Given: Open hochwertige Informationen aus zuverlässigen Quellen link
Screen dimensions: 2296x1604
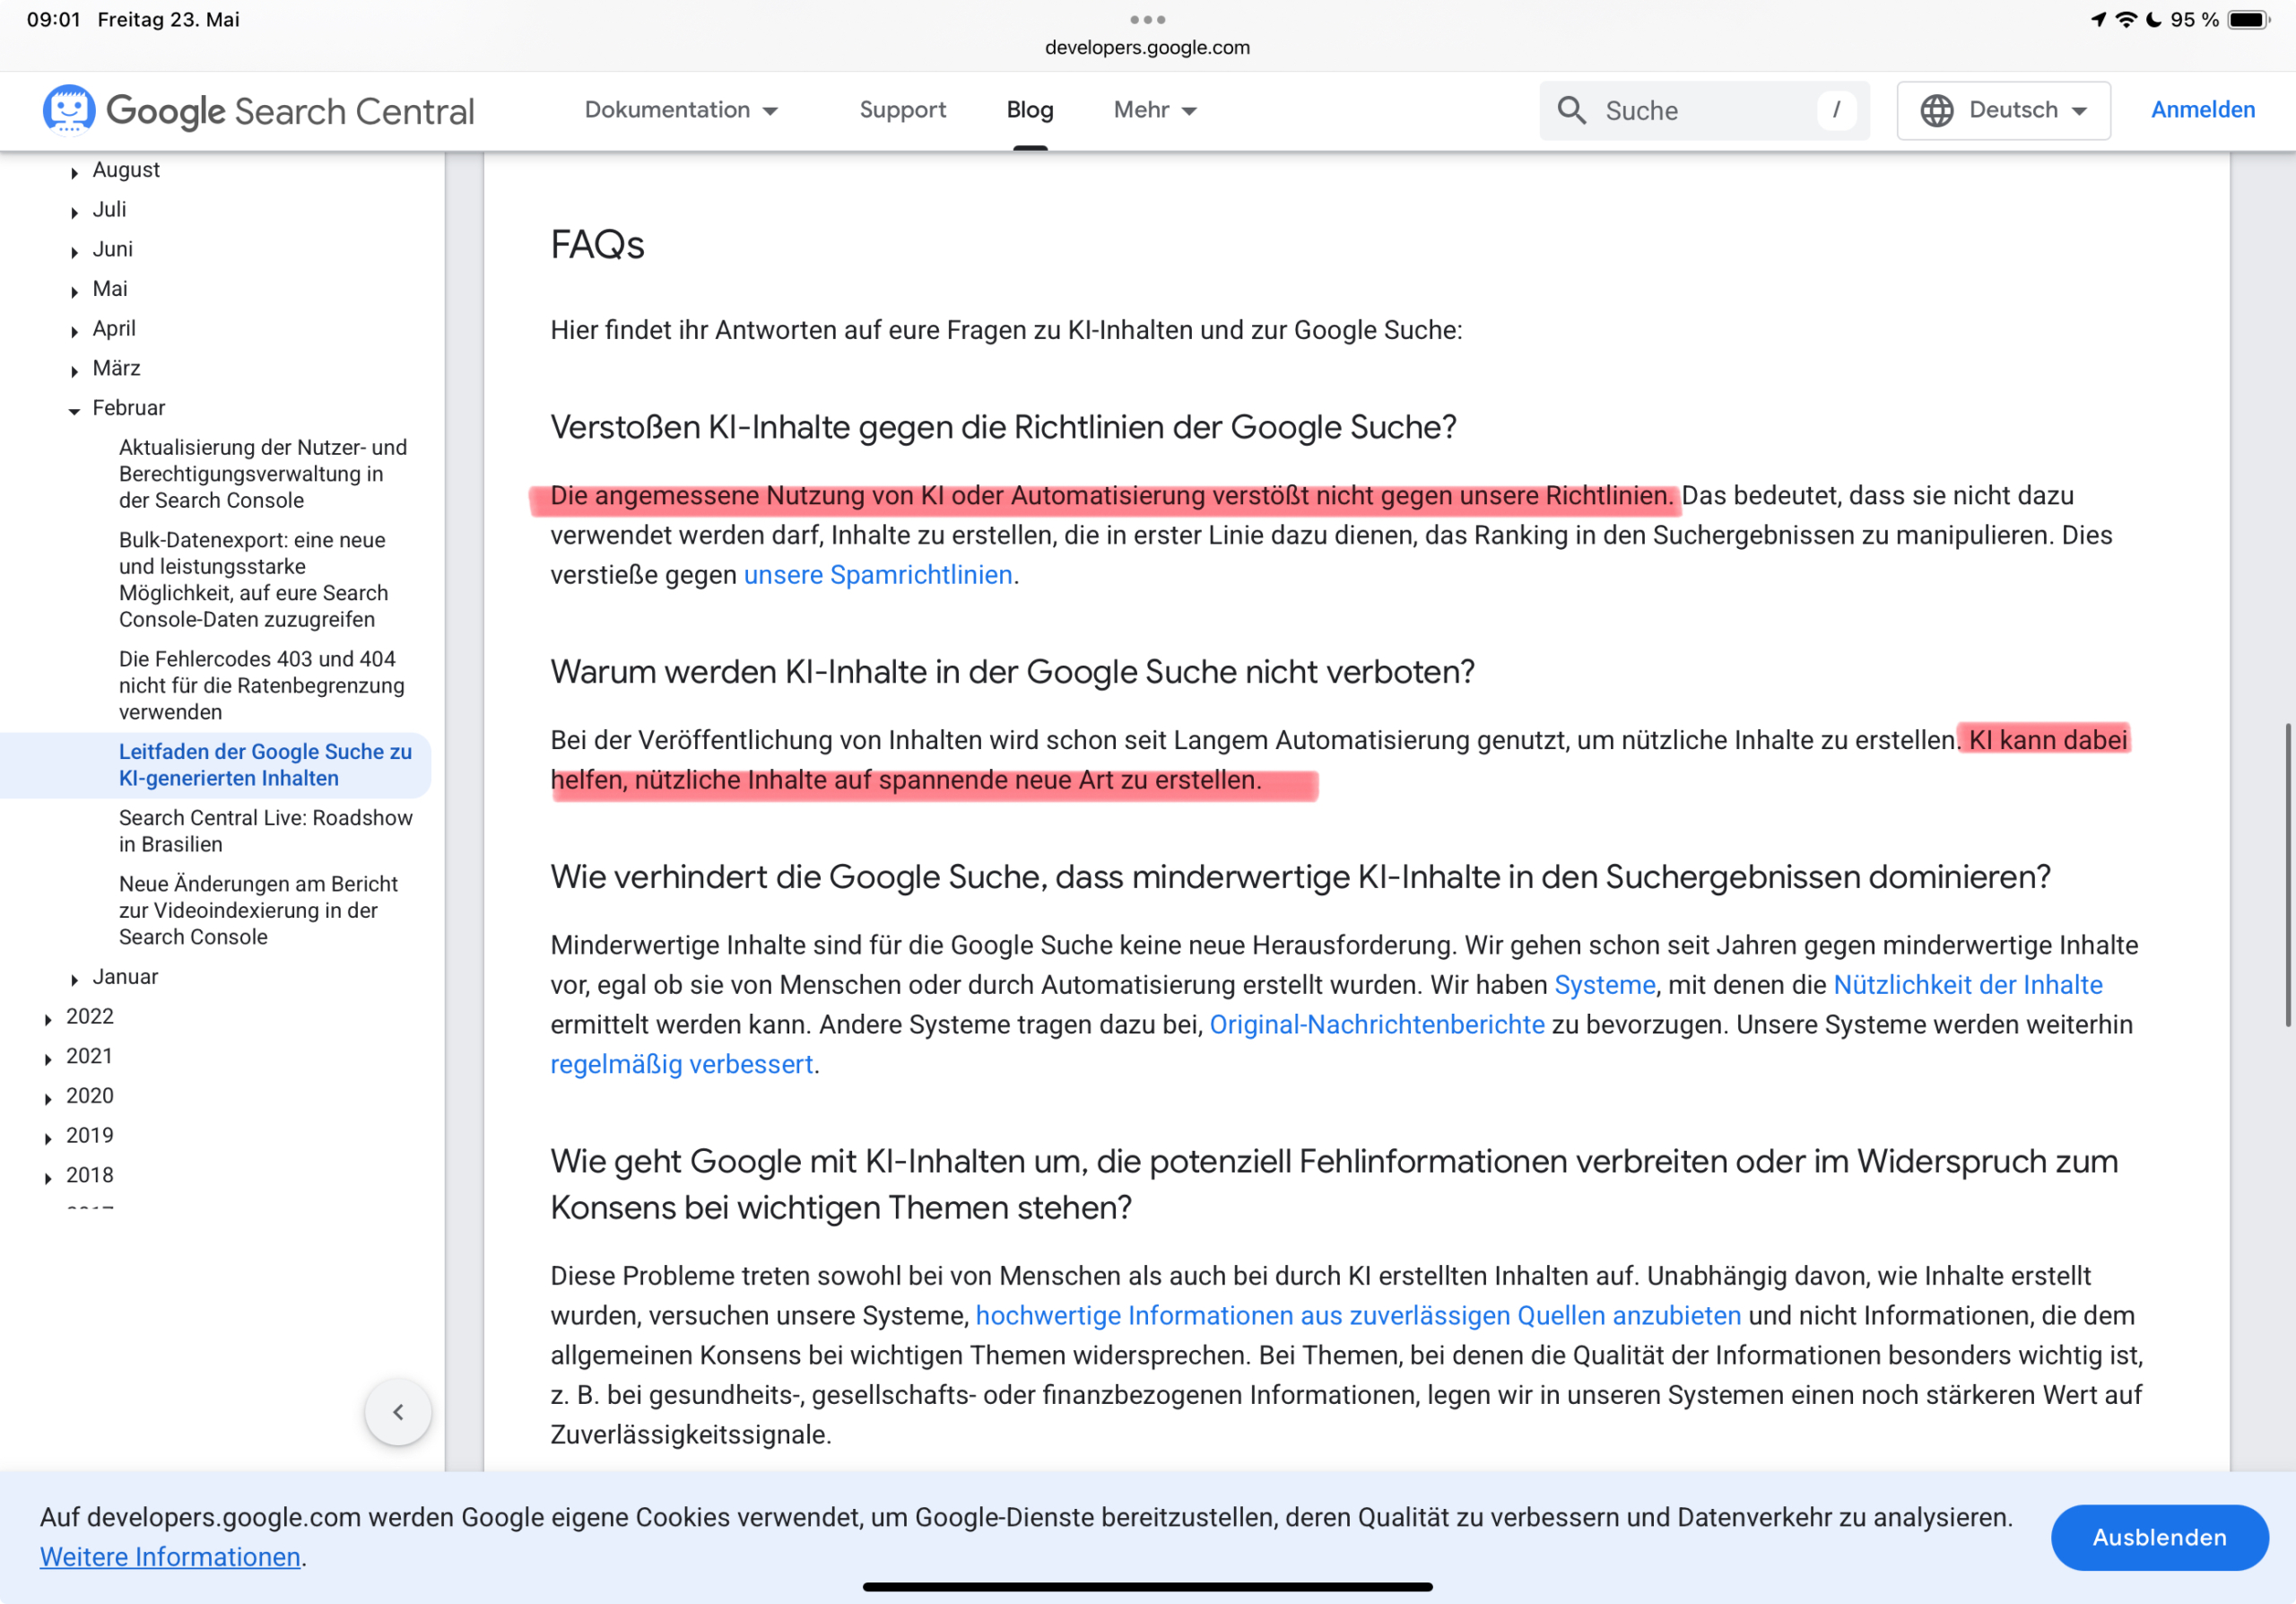Looking at the screenshot, I should coord(1358,1315).
